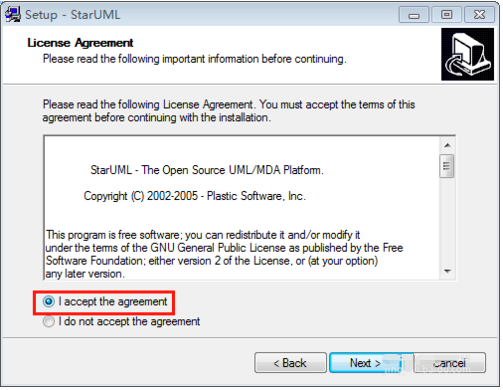Image resolution: width=503 pixels, height=390 pixels.
Task: Continue the installation with Next
Action: pyautogui.click(x=365, y=363)
